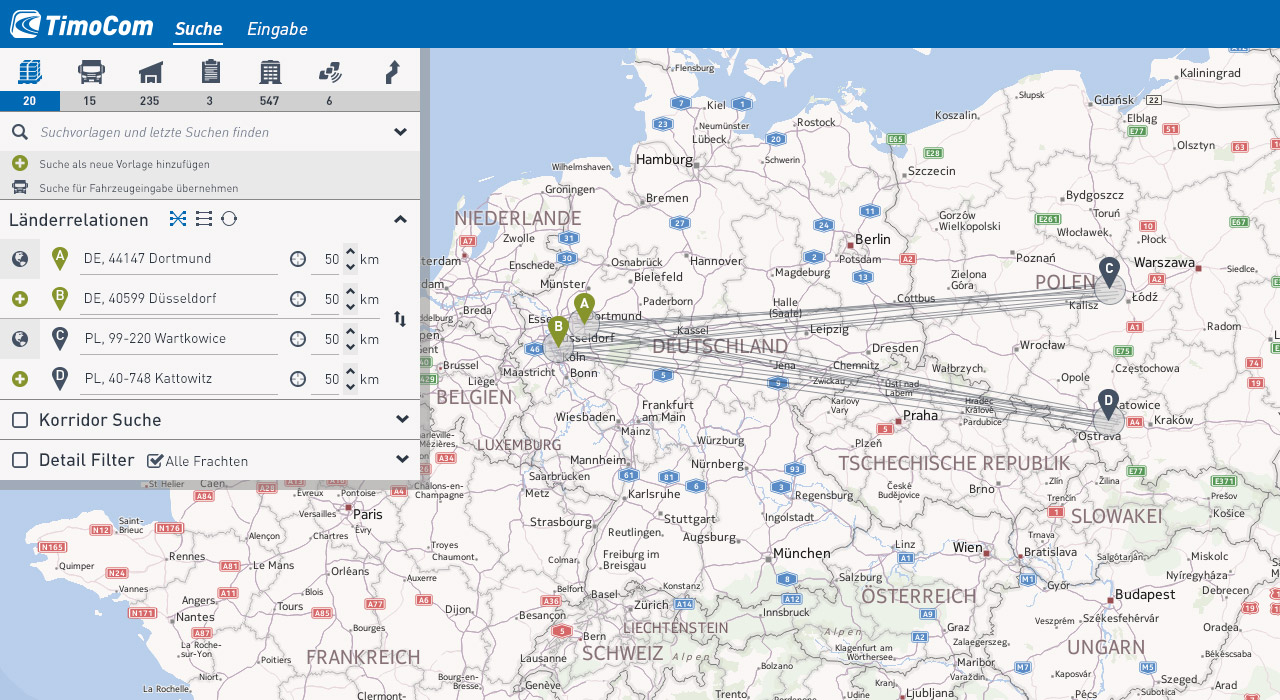Click the route arrow icon

pyautogui.click(x=393, y=72)
